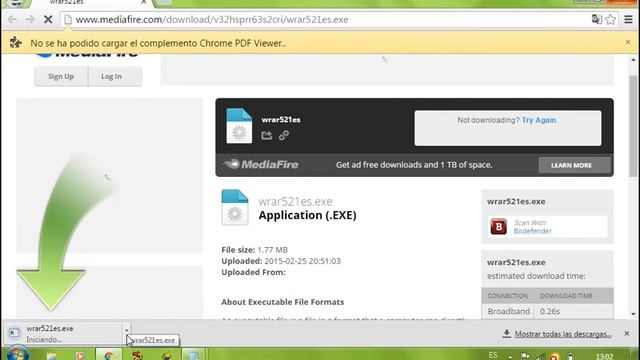Go forward in browser history
The width and height of the screenshot is (640, 360).
coord(30,19)
